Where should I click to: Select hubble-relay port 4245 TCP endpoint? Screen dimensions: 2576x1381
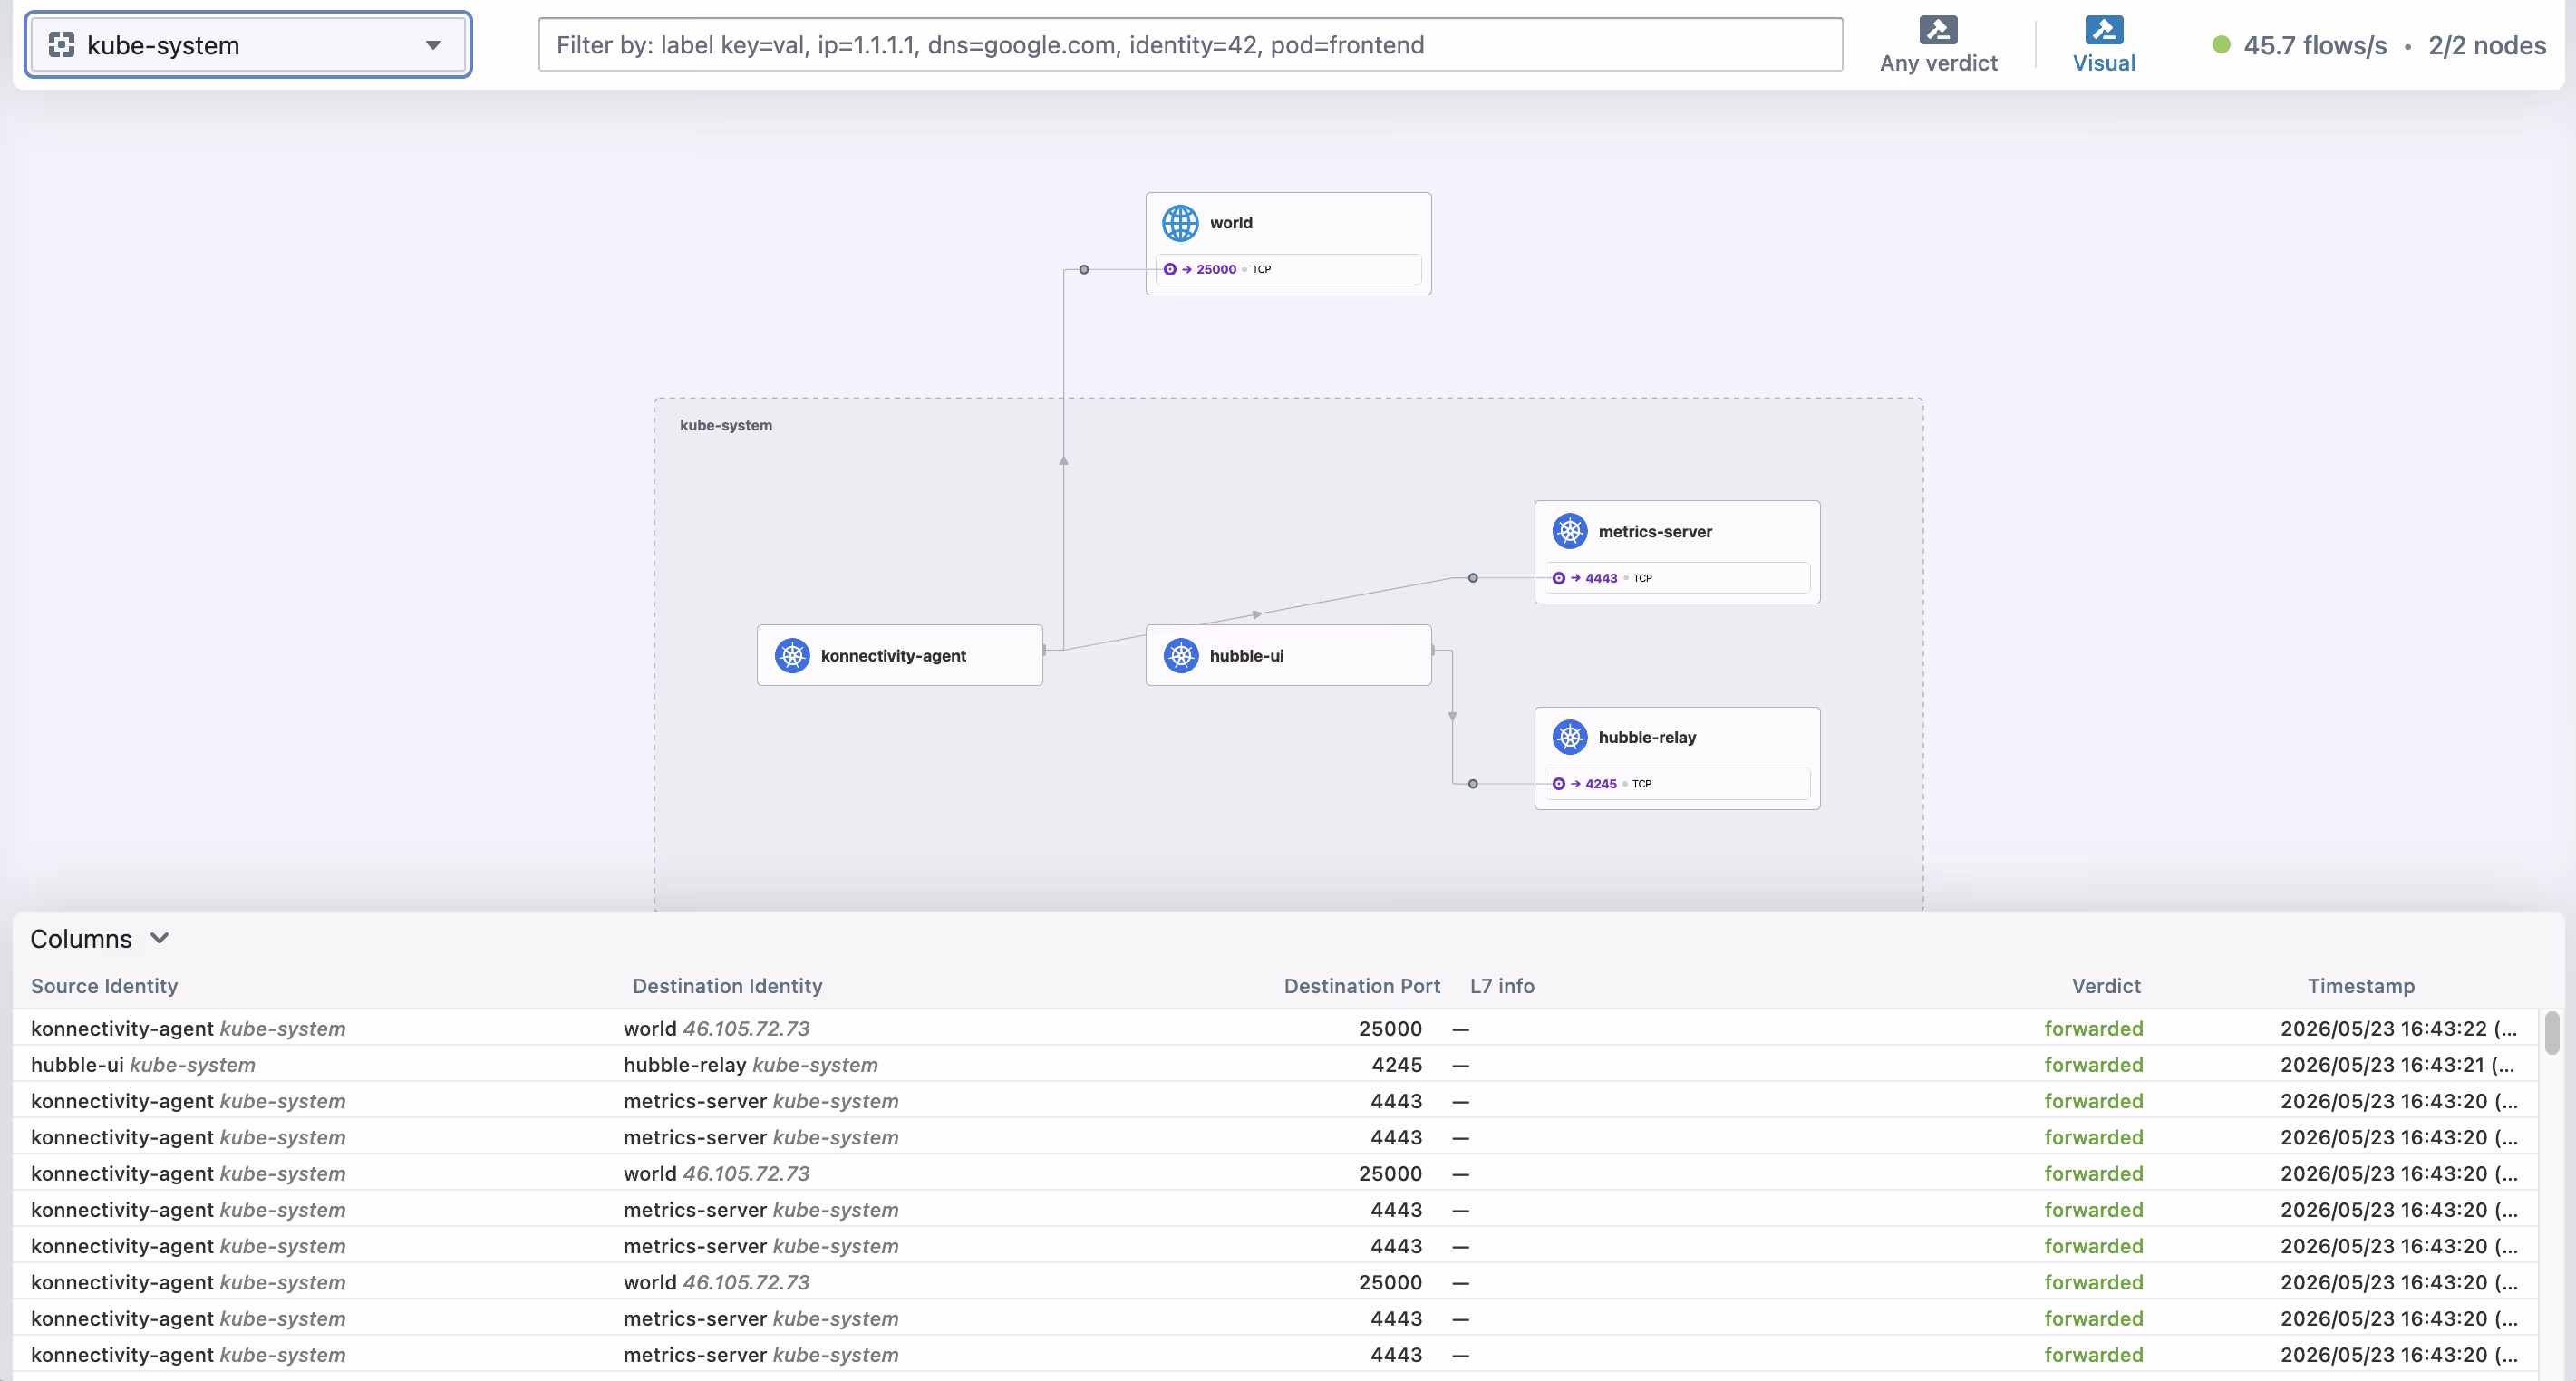1677,784
